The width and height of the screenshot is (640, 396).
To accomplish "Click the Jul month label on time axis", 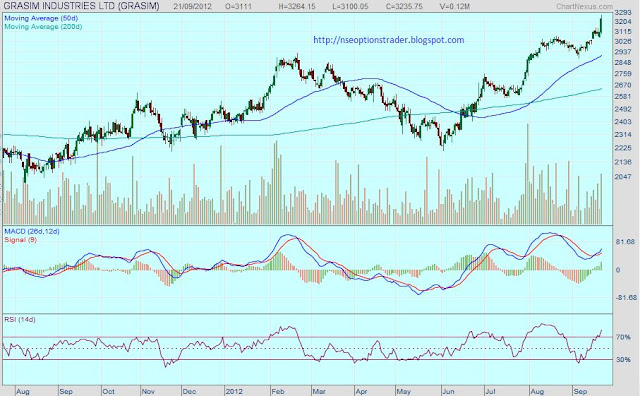I will (490, 392).
